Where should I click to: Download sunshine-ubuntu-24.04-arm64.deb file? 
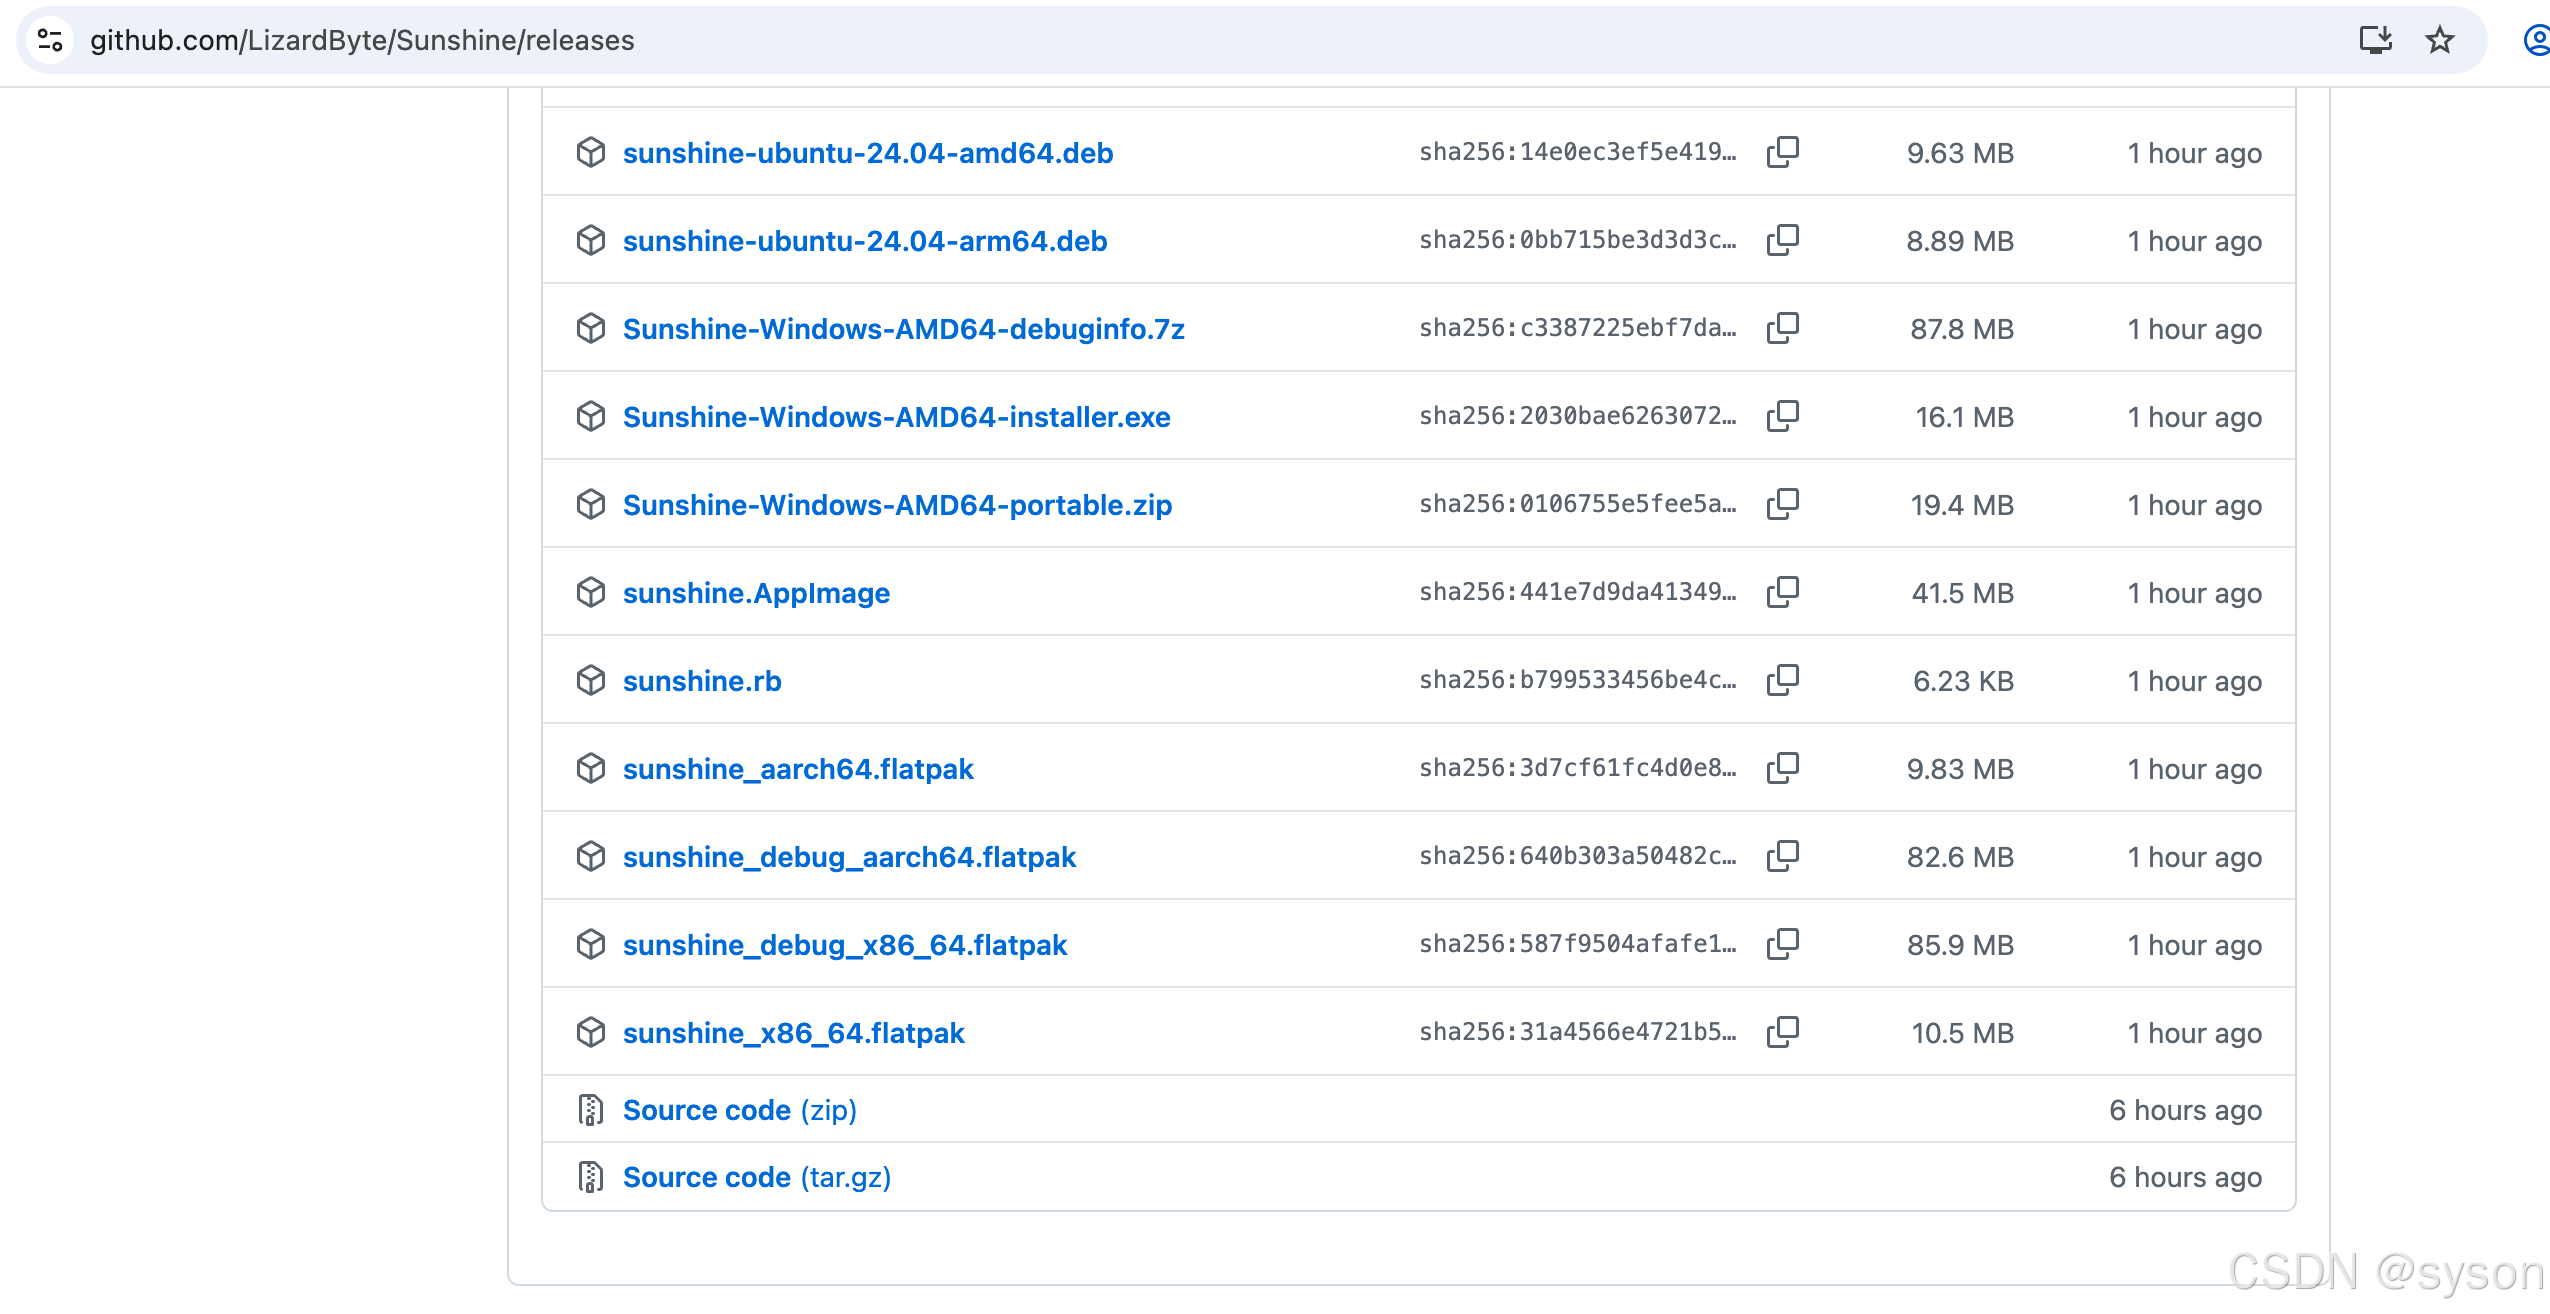pos(864,241)
